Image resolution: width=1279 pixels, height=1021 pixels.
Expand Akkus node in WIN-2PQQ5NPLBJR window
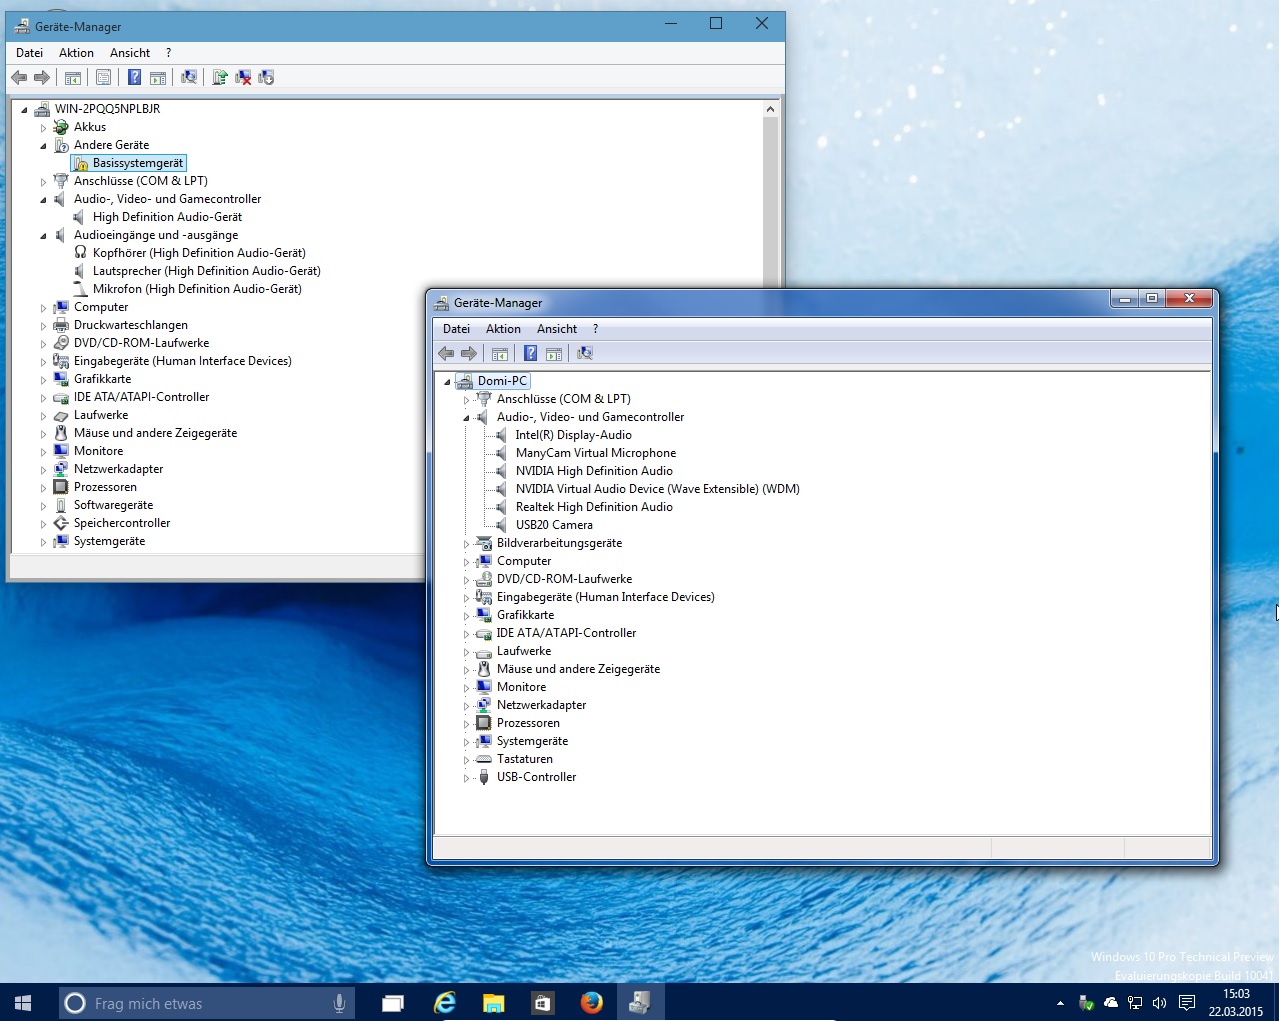pos(43,128)
